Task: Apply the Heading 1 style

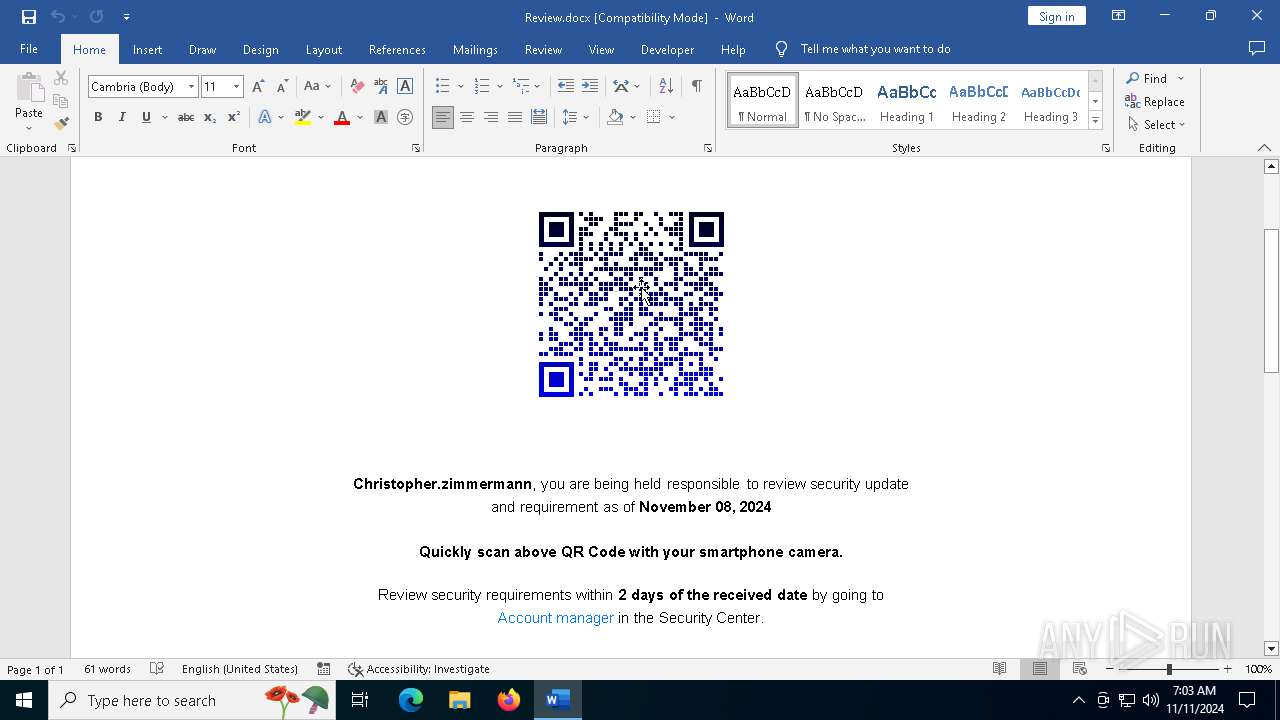Action: click(x=907, y=101)
